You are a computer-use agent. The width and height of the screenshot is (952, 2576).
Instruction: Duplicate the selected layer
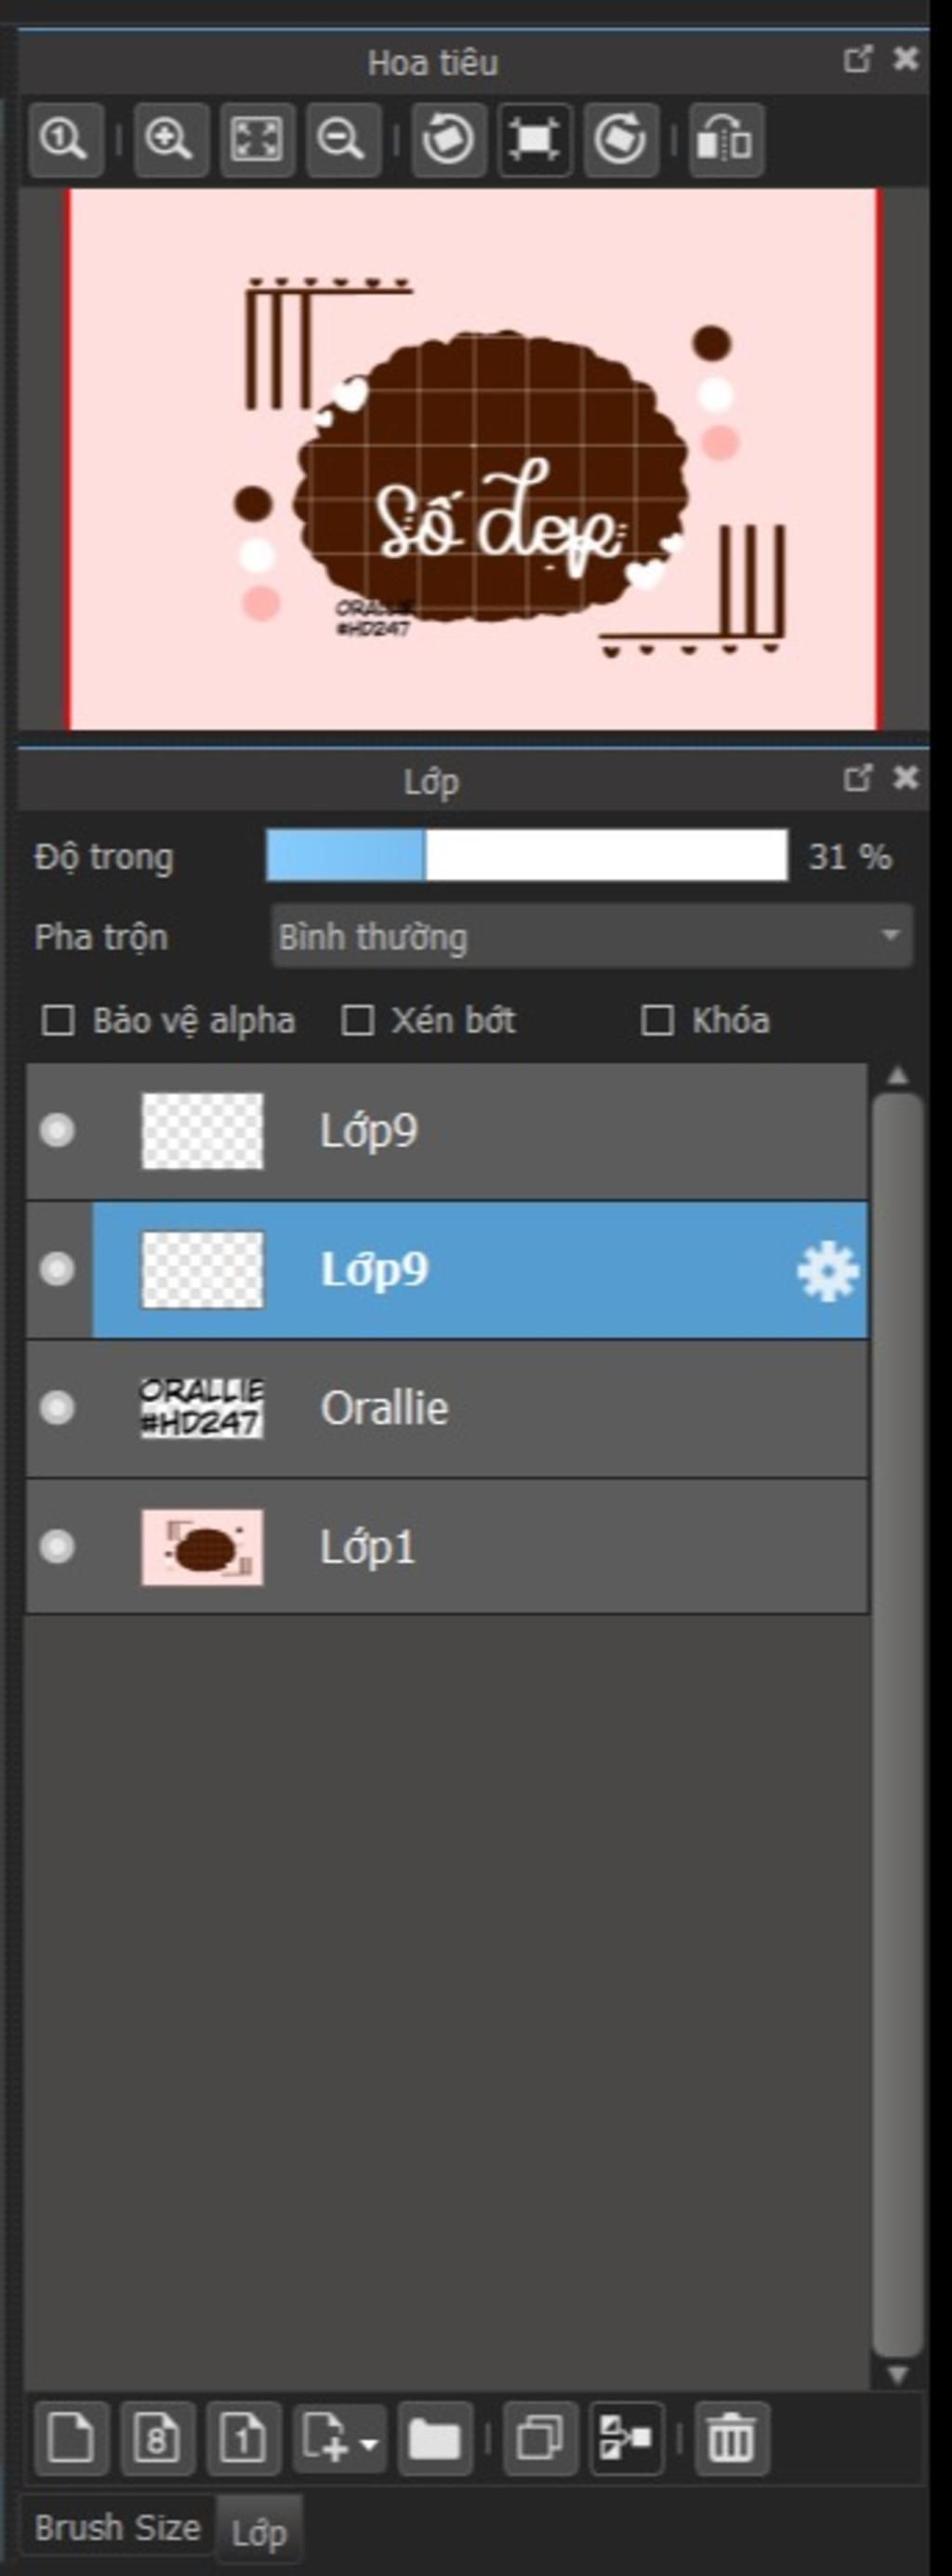[540, 2437]
